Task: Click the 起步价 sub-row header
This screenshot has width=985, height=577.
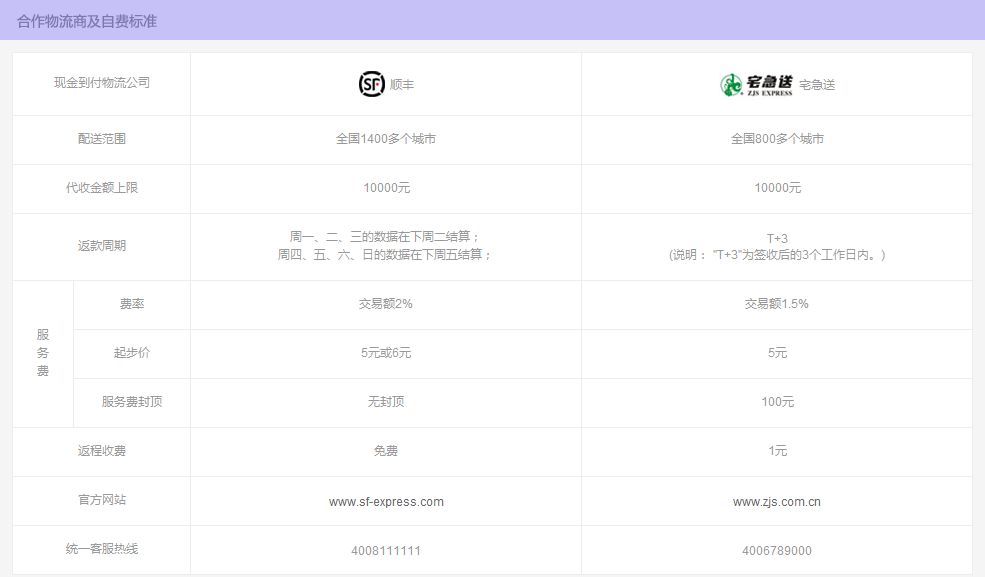Action: [x=132, y=353]
